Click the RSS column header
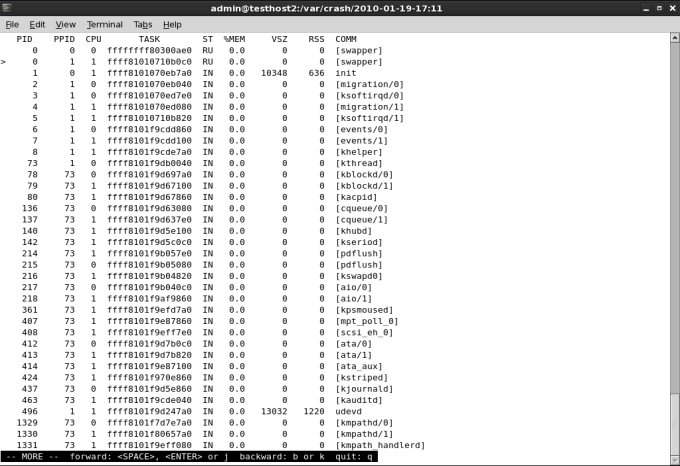 tap(316, 39)
